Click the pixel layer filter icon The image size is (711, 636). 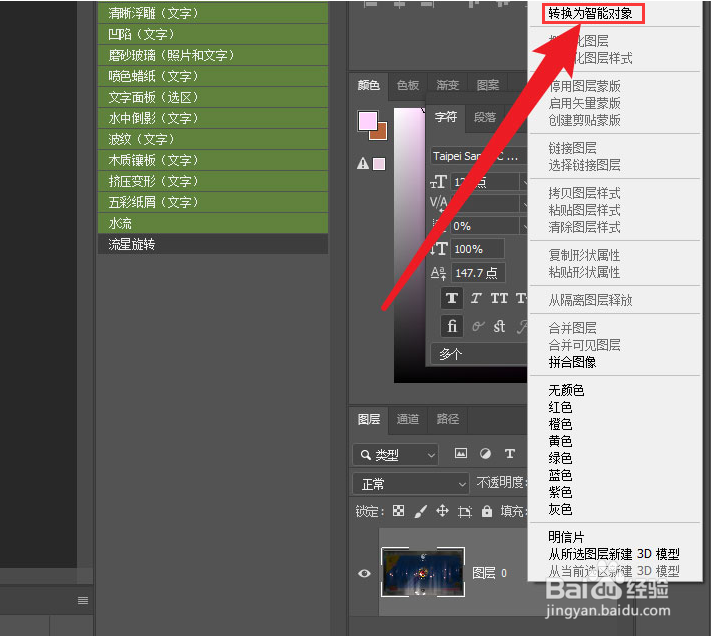(461, 453)
